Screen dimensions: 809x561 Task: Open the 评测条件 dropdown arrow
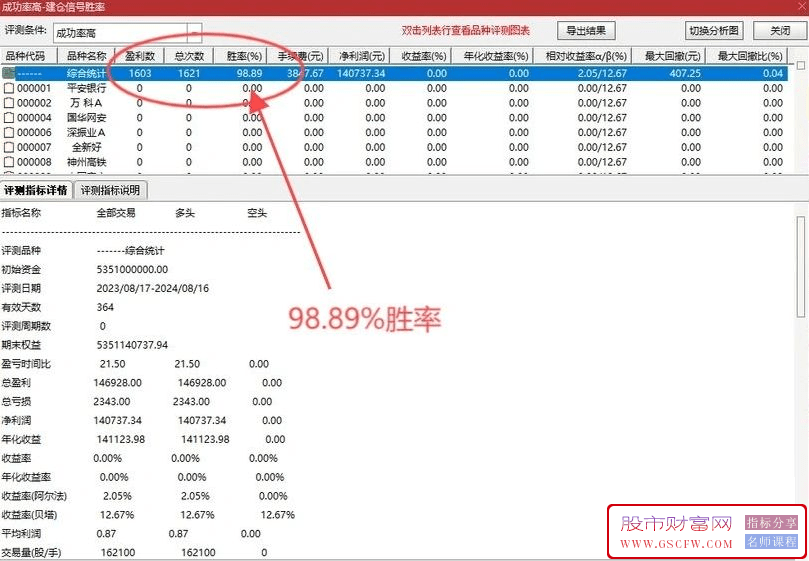click(x=195, y=33)
